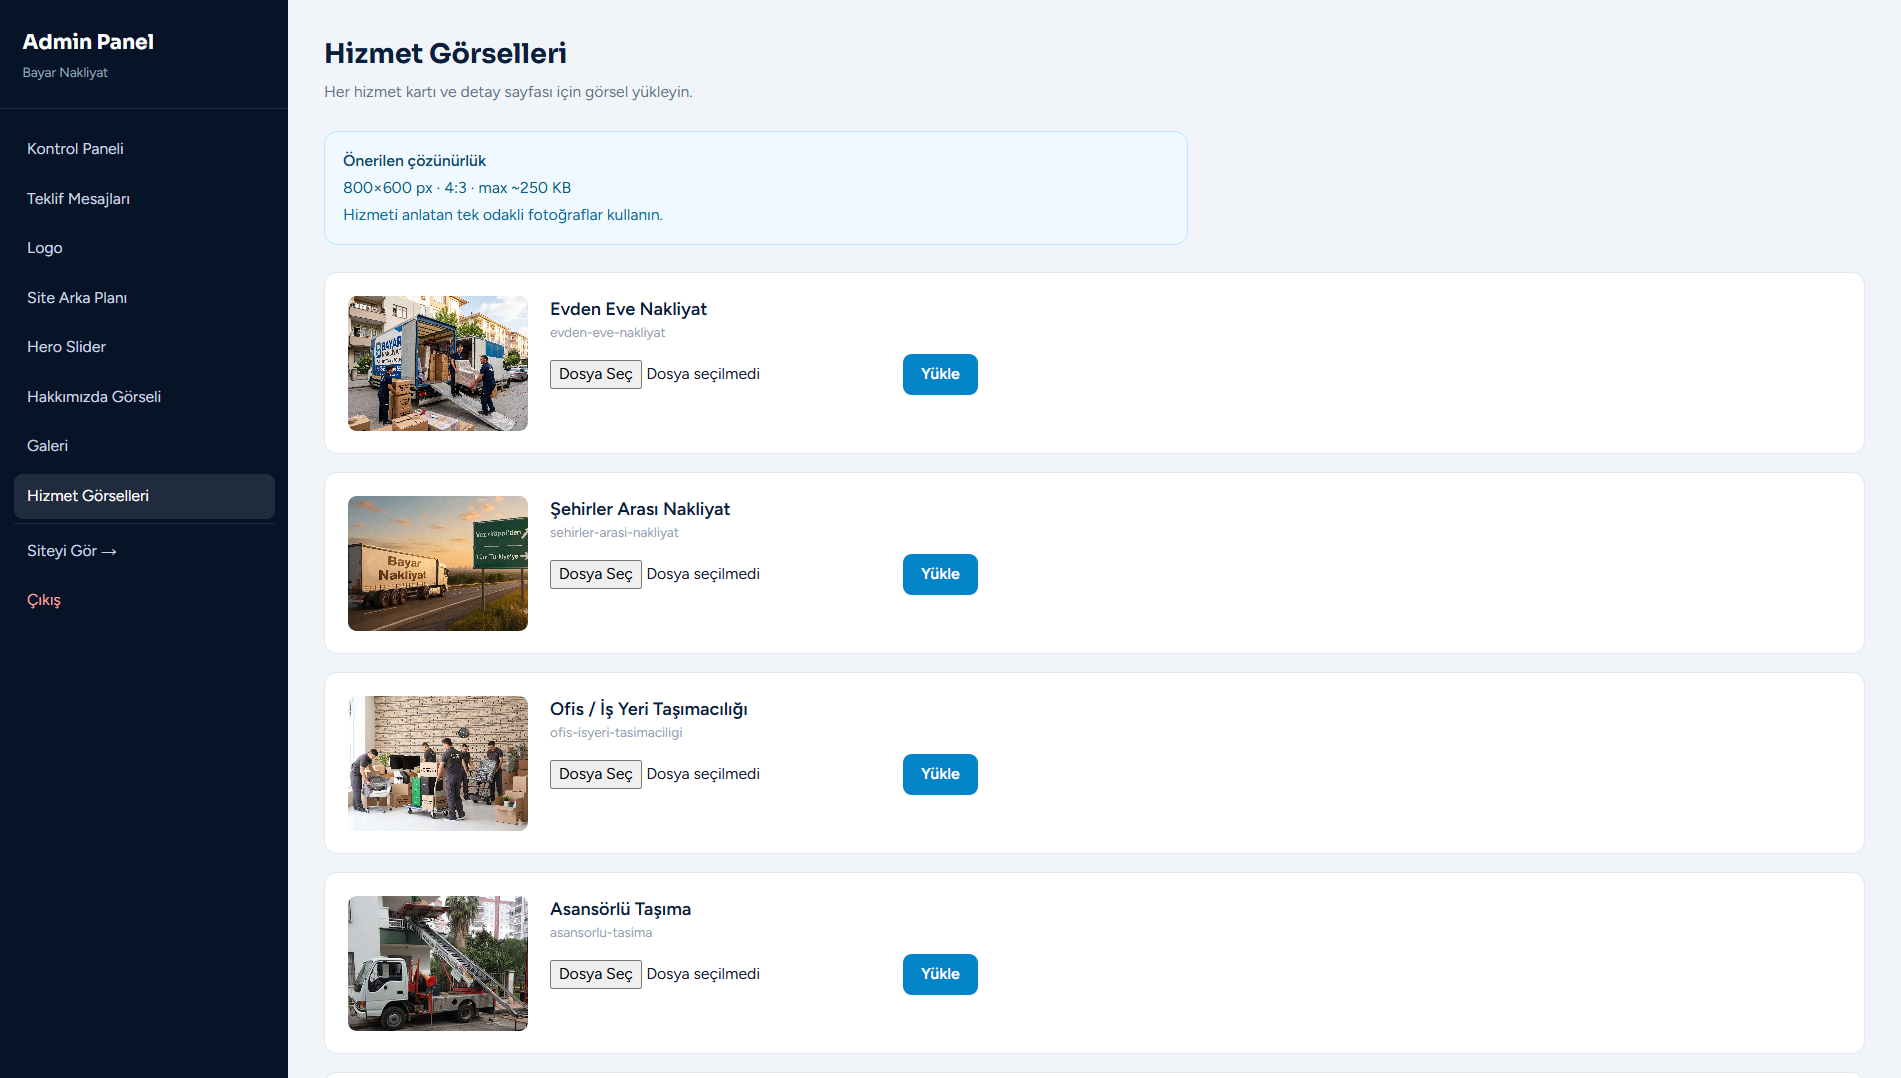The width and height of the screenshot is (1901, 1078).
Task: Select Hizmet Görselleri sidebar item
Action: 144,496
